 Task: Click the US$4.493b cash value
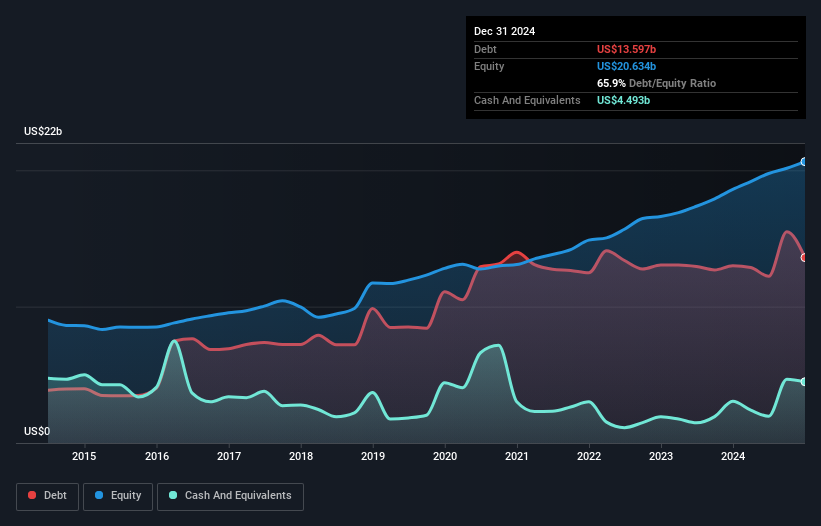coord(623,100)
